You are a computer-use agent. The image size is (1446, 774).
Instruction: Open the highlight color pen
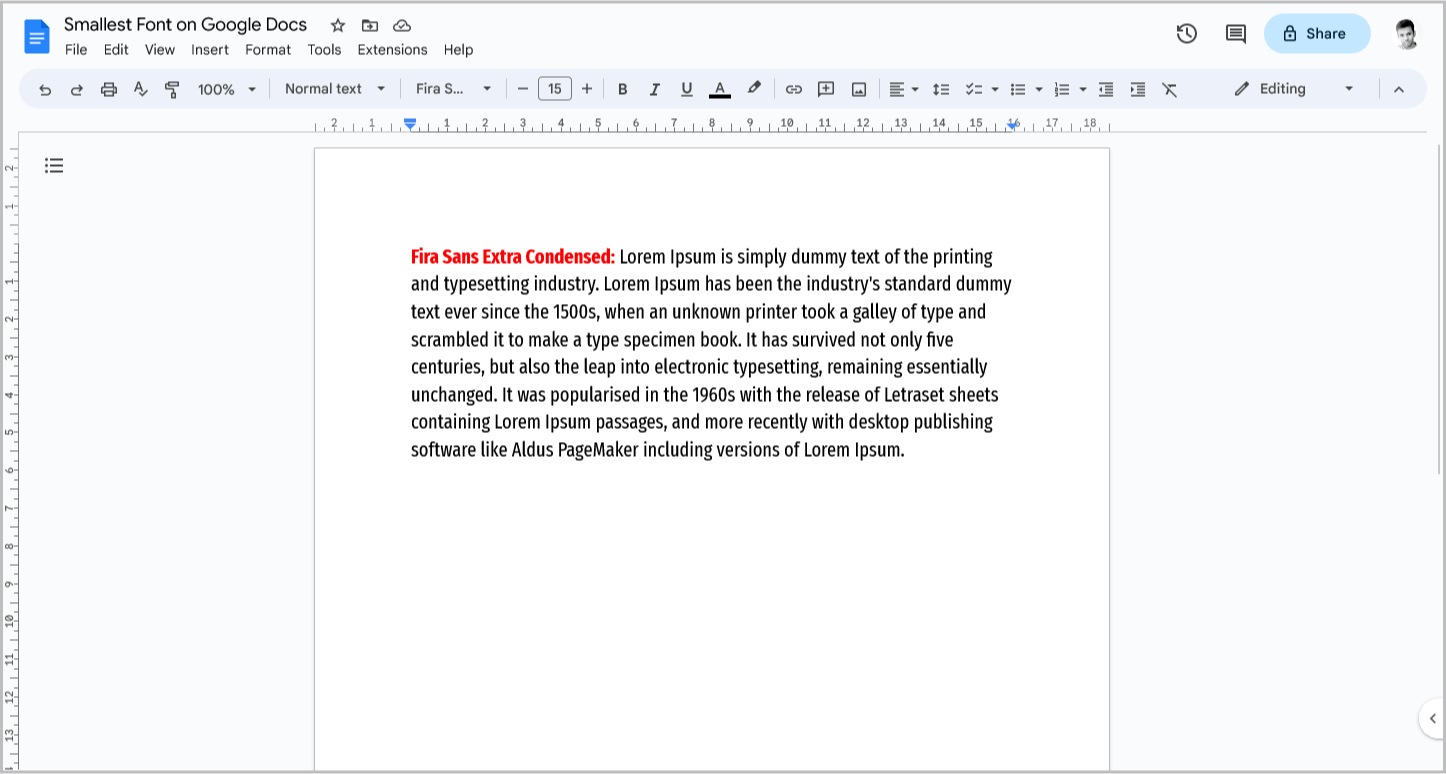click(754, 88)
